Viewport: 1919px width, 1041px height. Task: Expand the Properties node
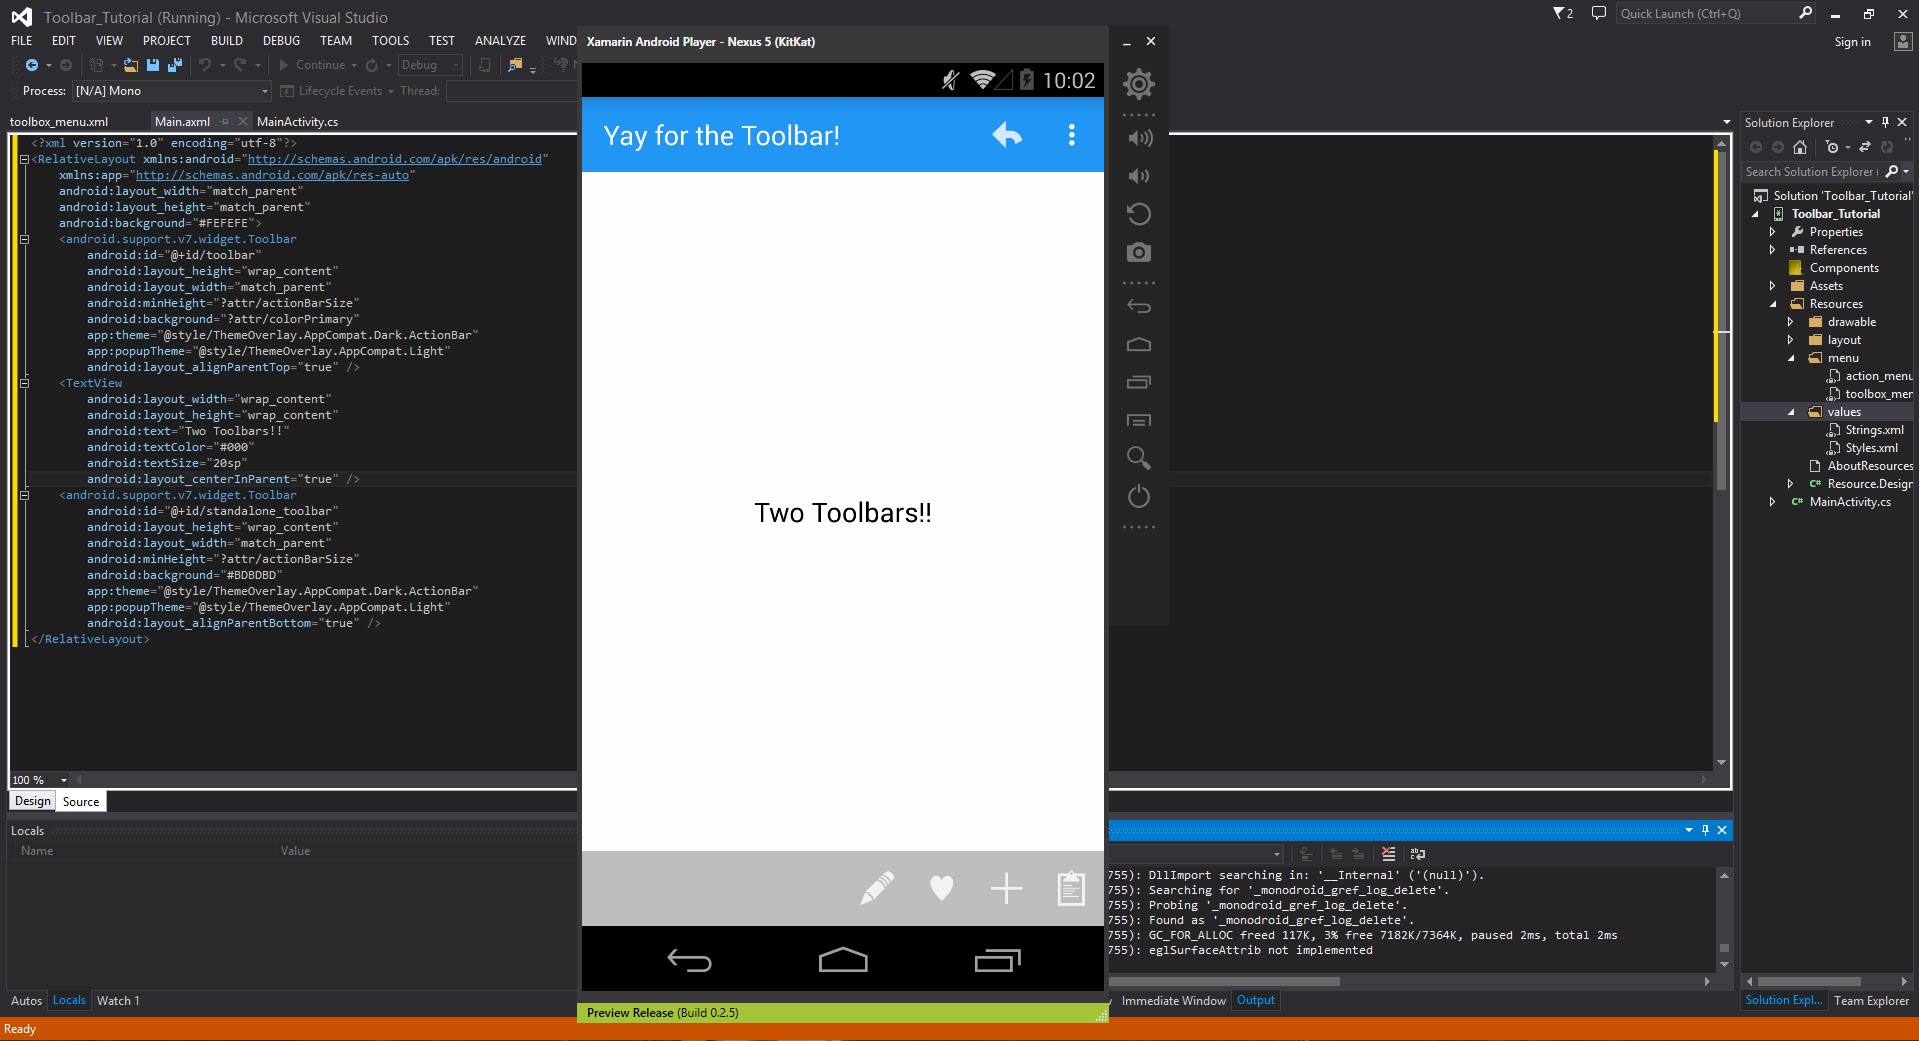point(1772,232)
